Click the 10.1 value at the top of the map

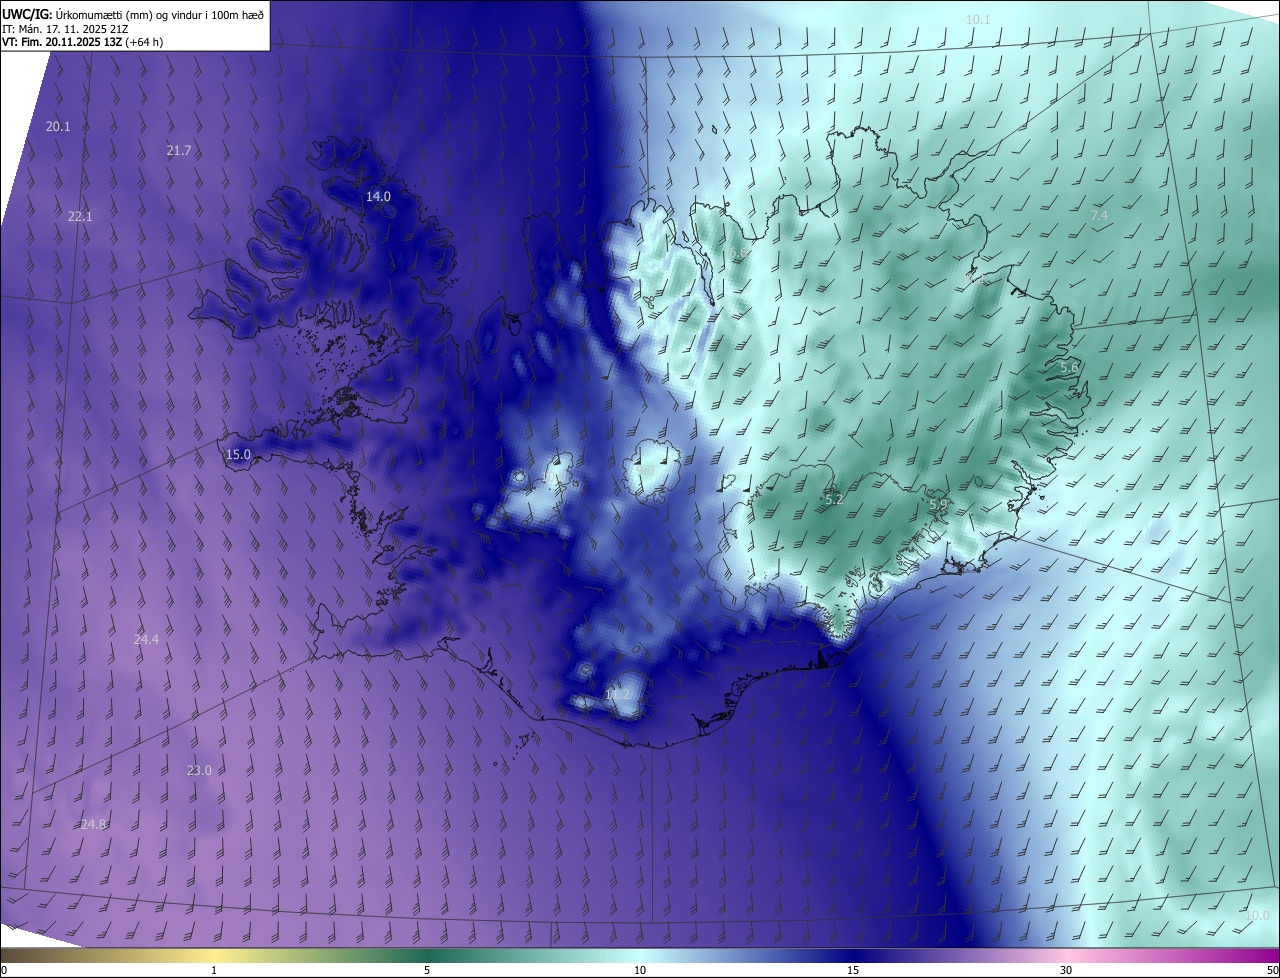click(978, 19)
